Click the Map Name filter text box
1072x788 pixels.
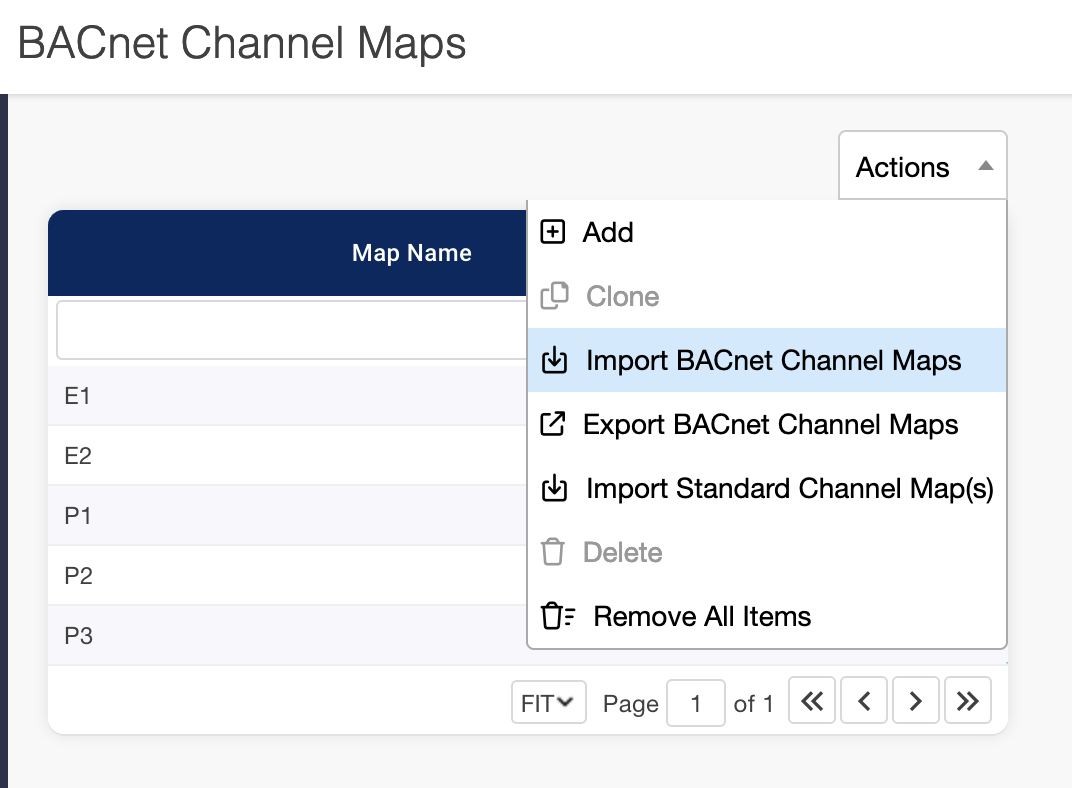pyautogui.click(x=290, y=330)
